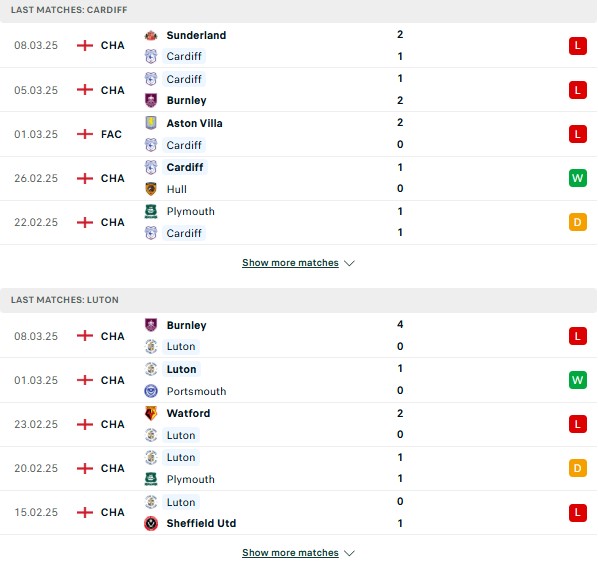Click Show more matches link under Cardiff section
This screenshot has height=567, width=598.
point(290,263)
